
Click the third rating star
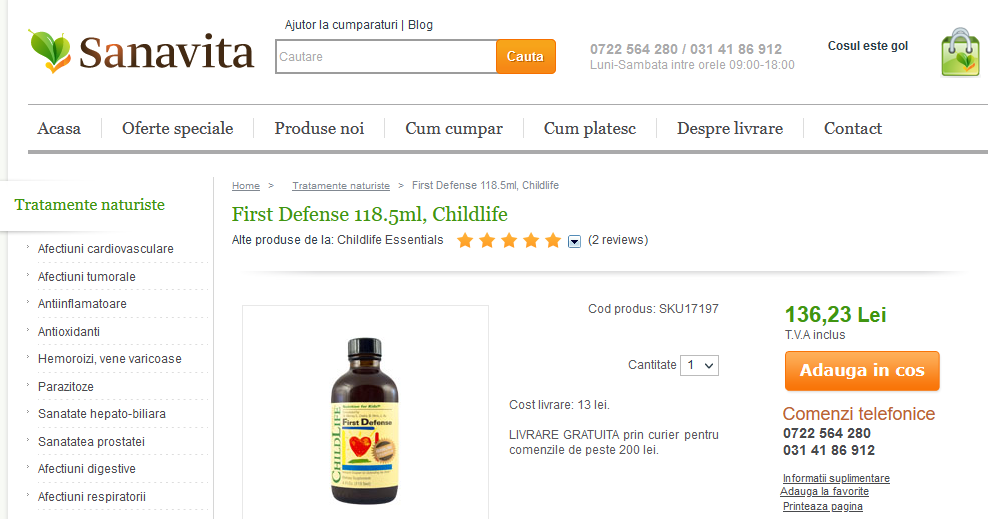coord(509,241)
